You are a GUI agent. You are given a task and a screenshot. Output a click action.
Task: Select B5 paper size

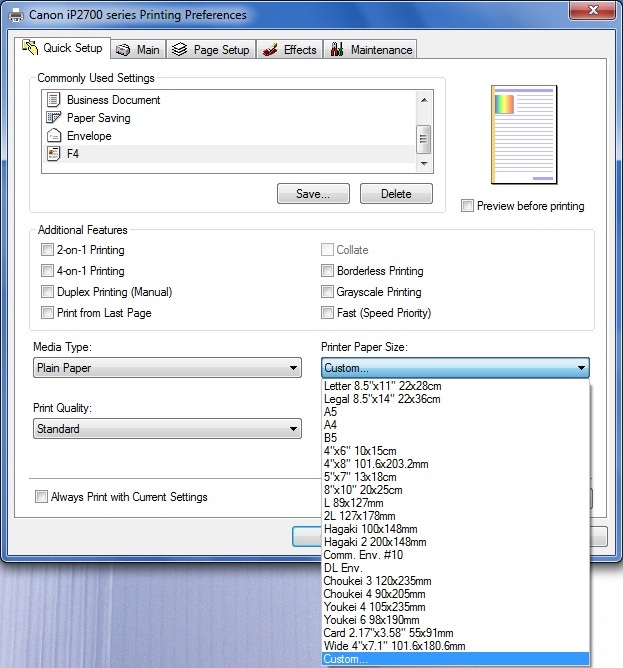tap(455, 438)
